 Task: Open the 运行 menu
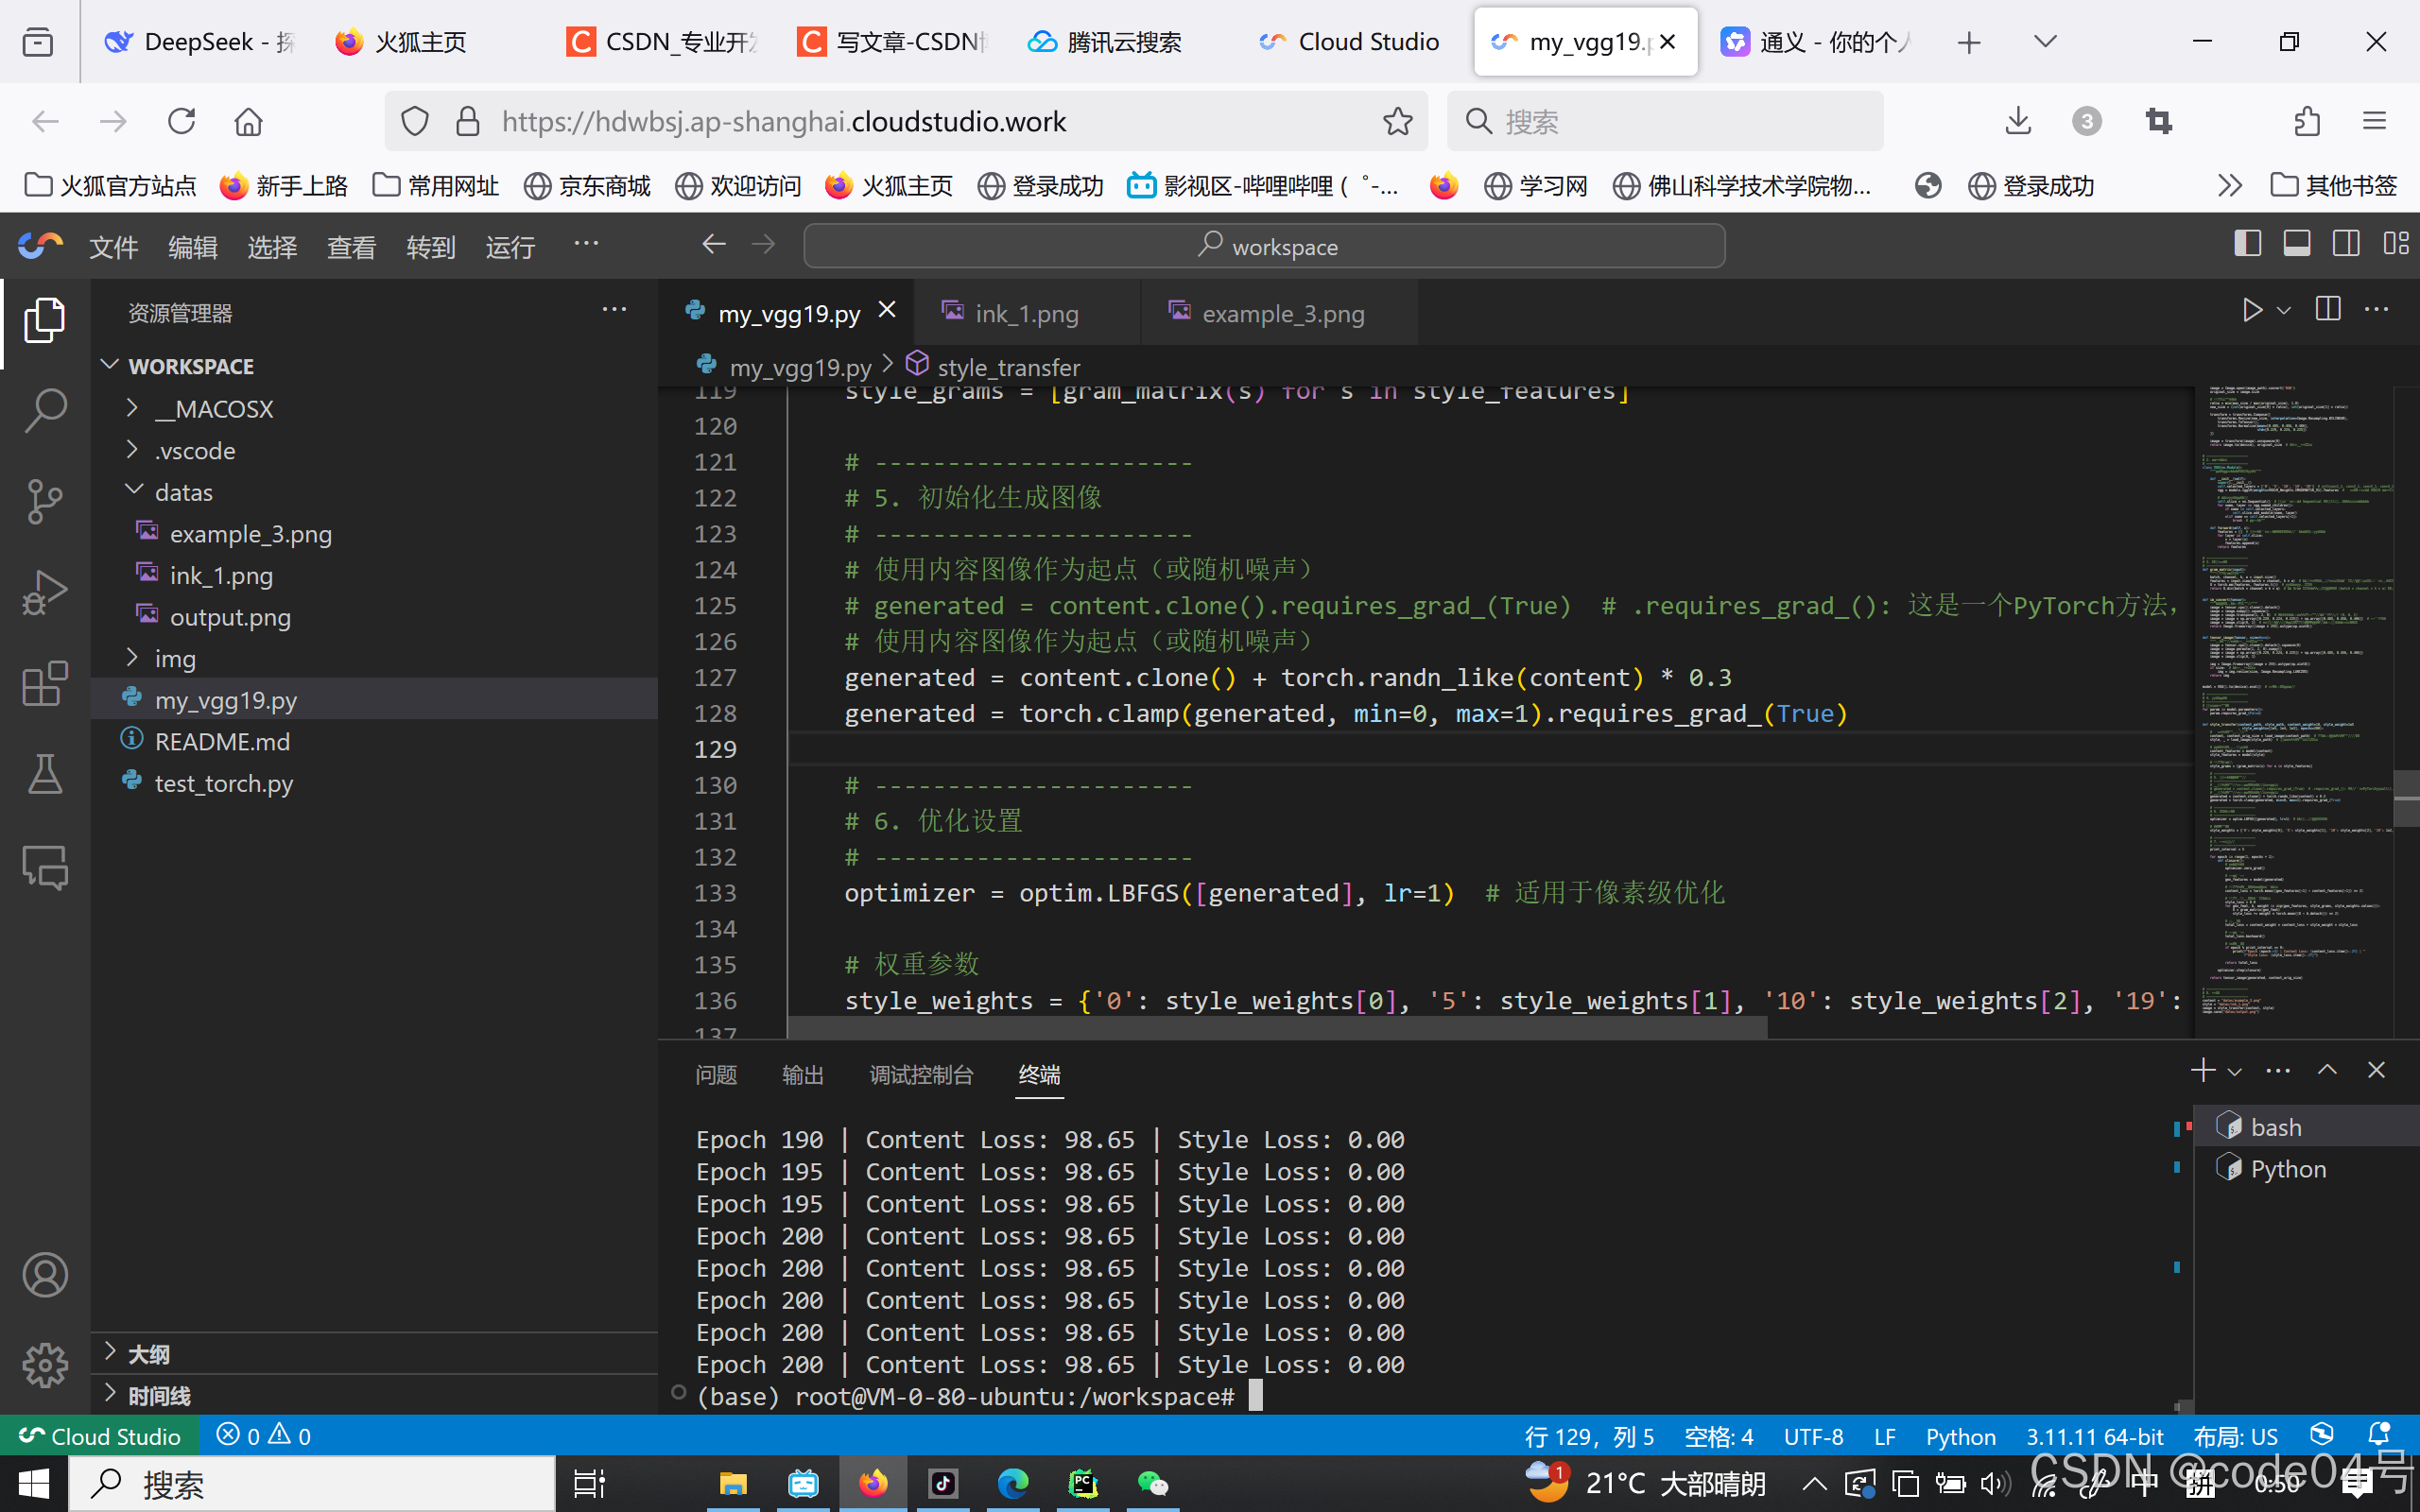tap(510, 247)
